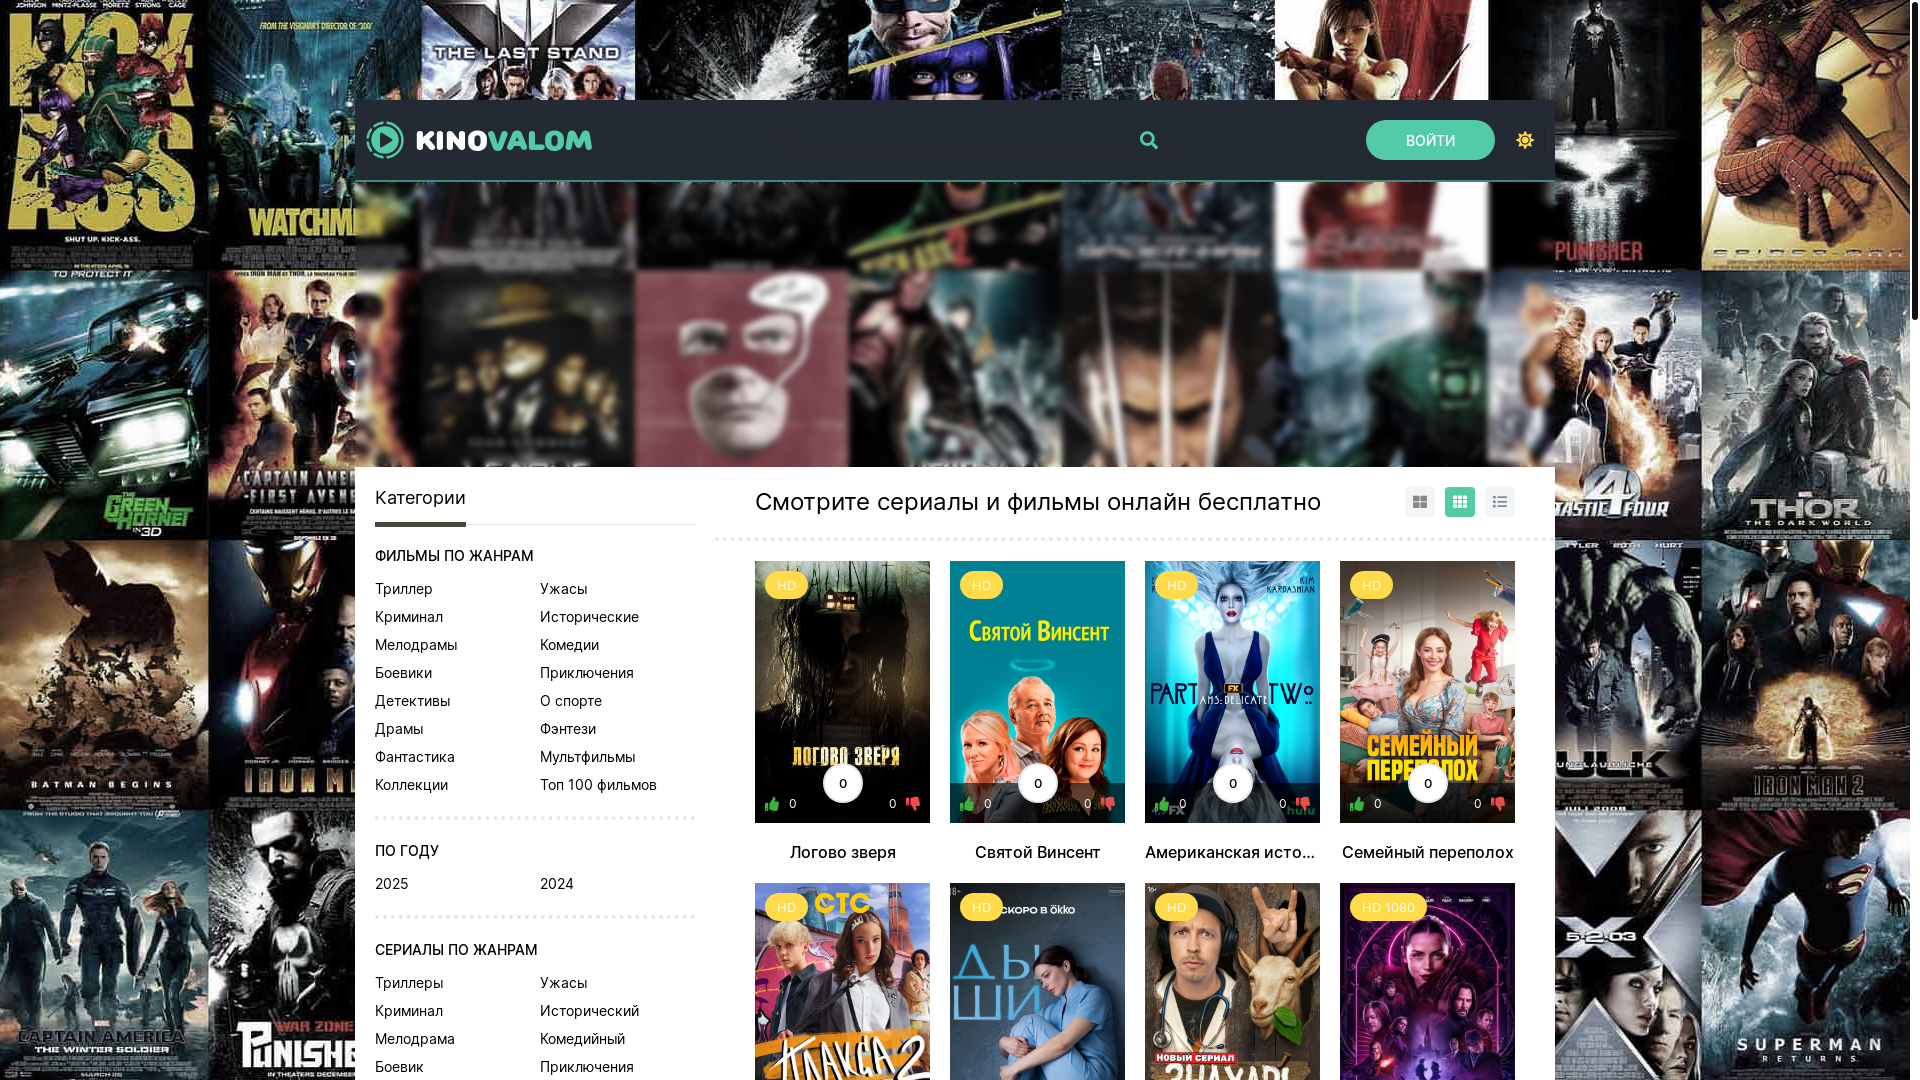Open Криминал film category

[409, 617]
